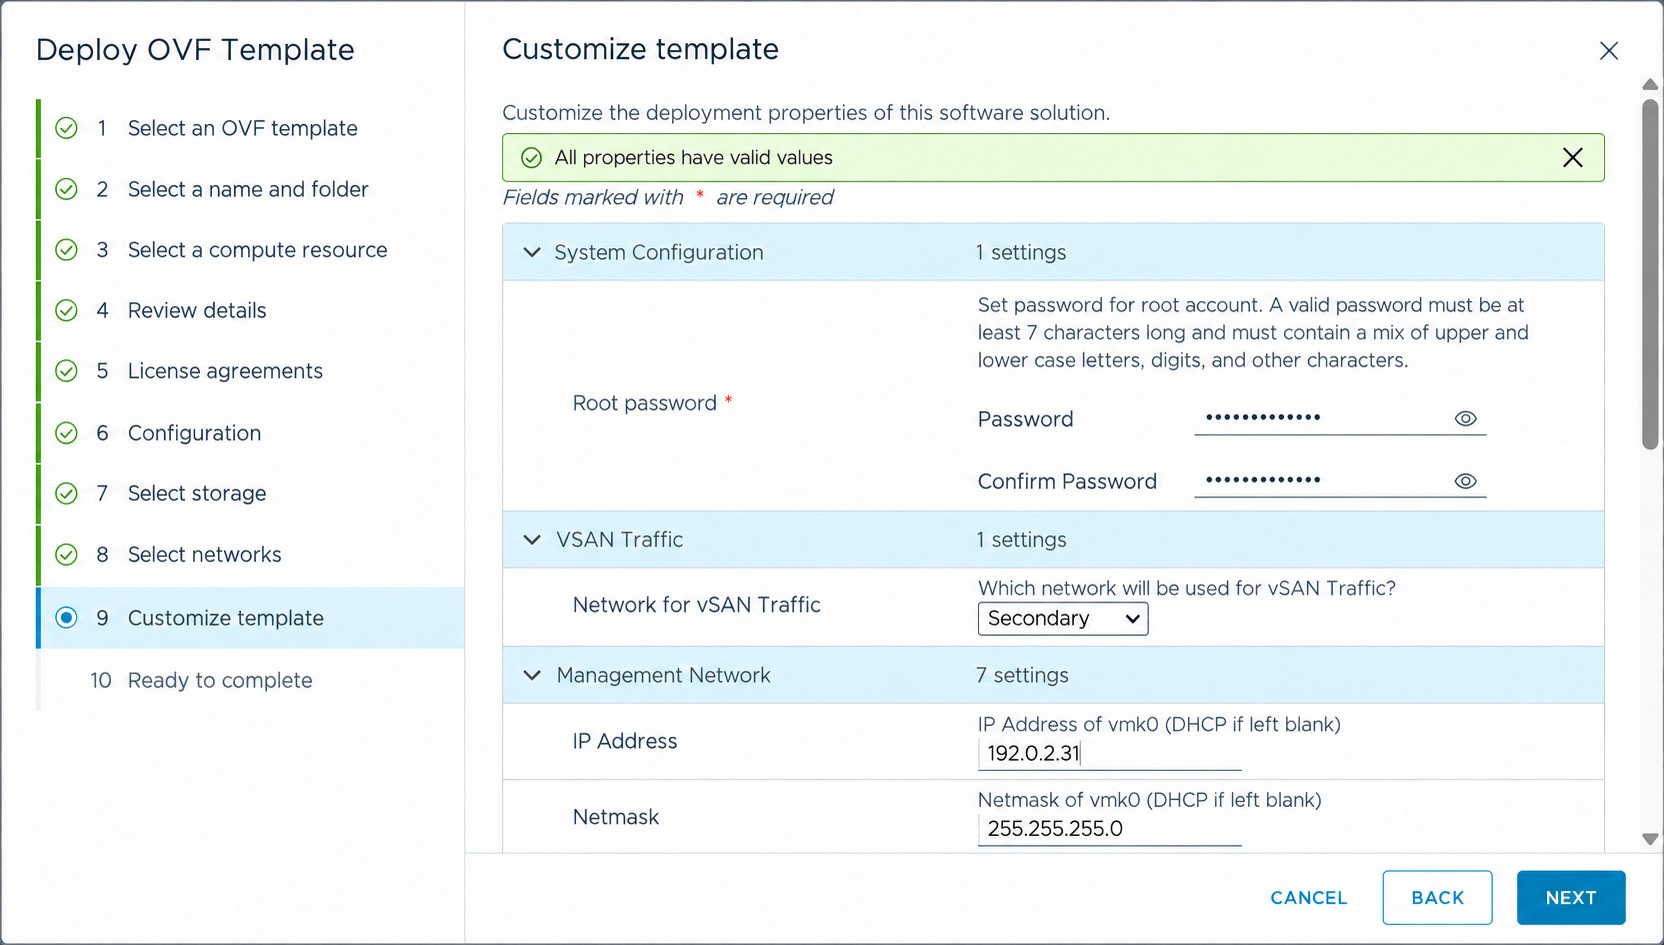The image size is (1664, 945).
Task: Click the checkmark icon beside Select a compute resource
Action: pyautogui.click(x=66, y=250)
